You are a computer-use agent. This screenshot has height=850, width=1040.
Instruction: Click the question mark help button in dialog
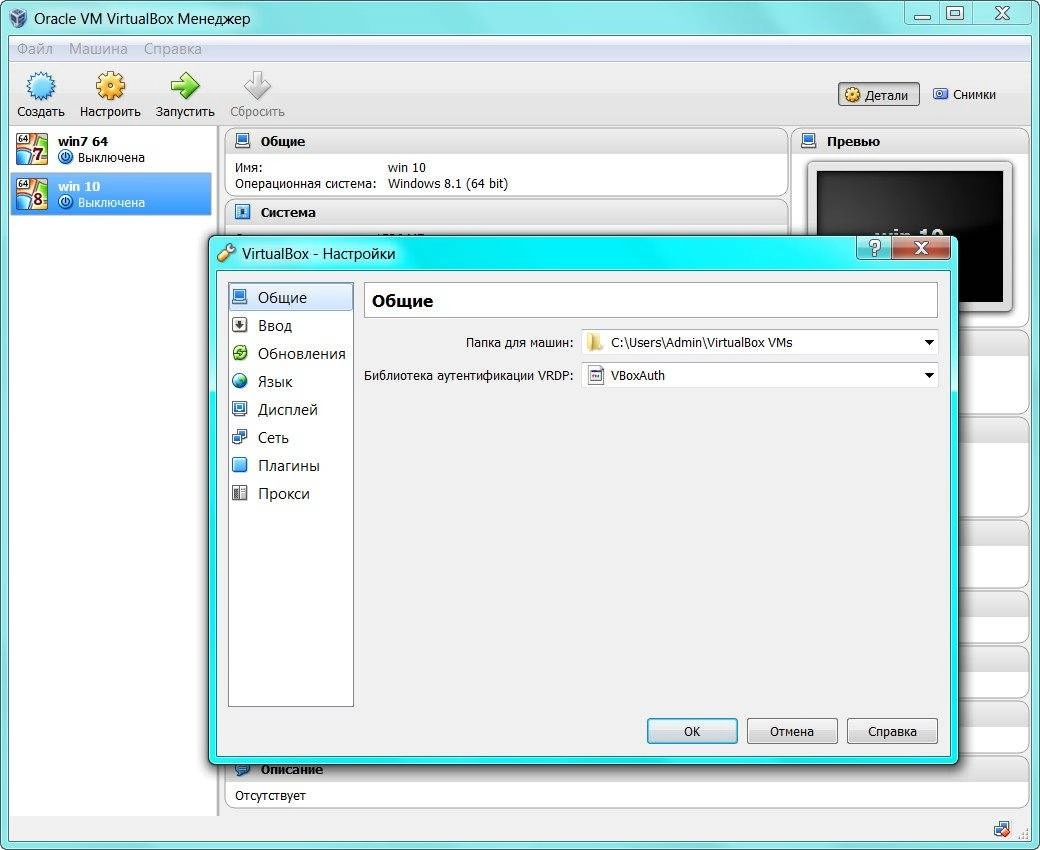[x=874, y=248]
